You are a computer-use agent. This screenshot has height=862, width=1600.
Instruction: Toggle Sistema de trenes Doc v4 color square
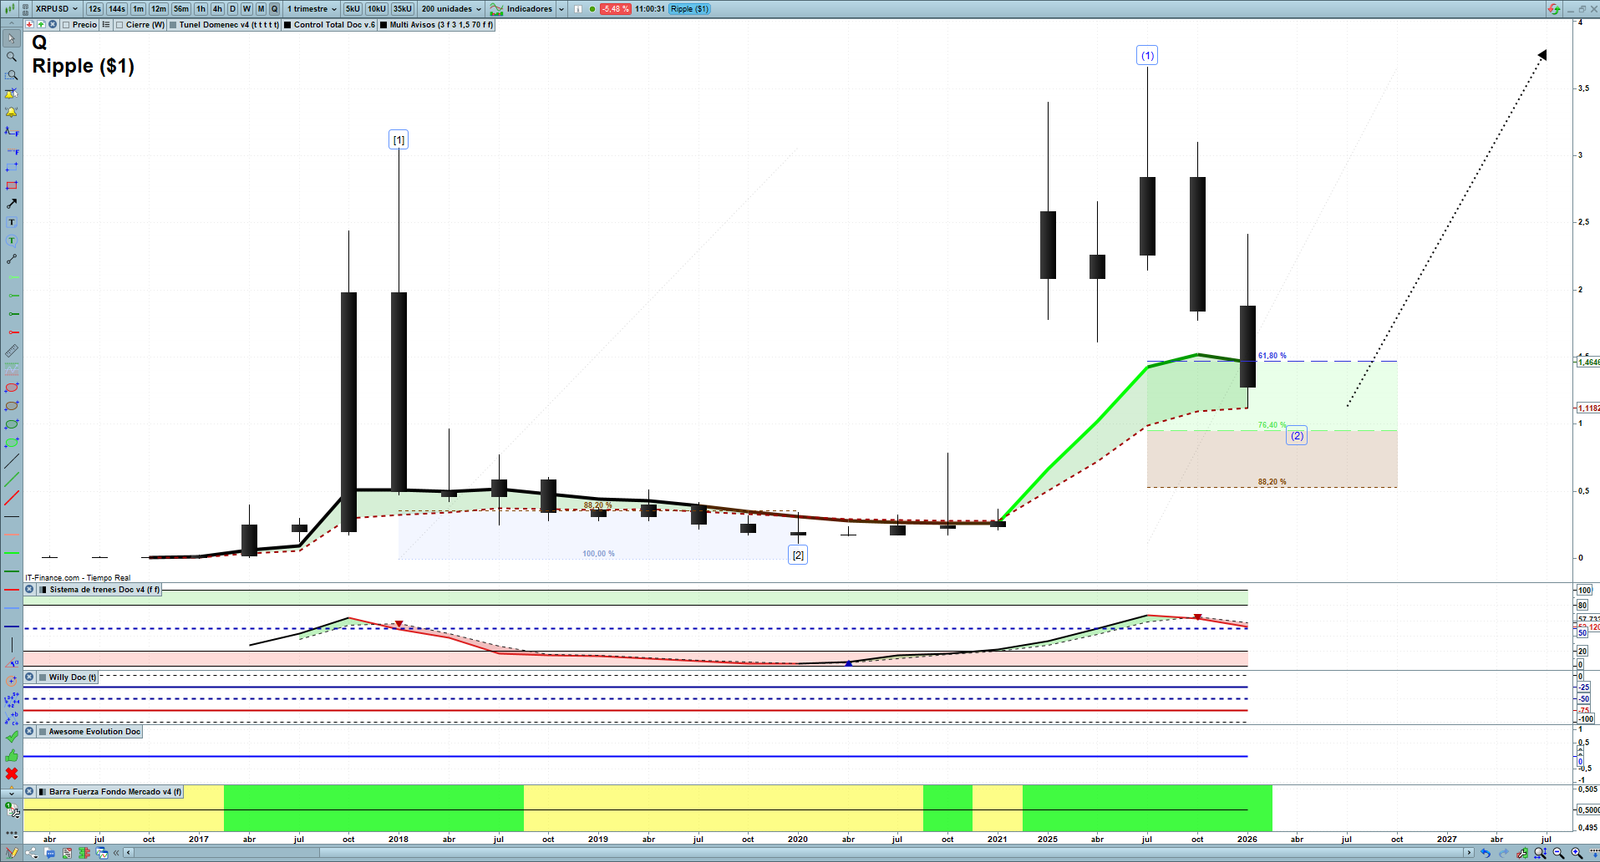coord(42,589)
